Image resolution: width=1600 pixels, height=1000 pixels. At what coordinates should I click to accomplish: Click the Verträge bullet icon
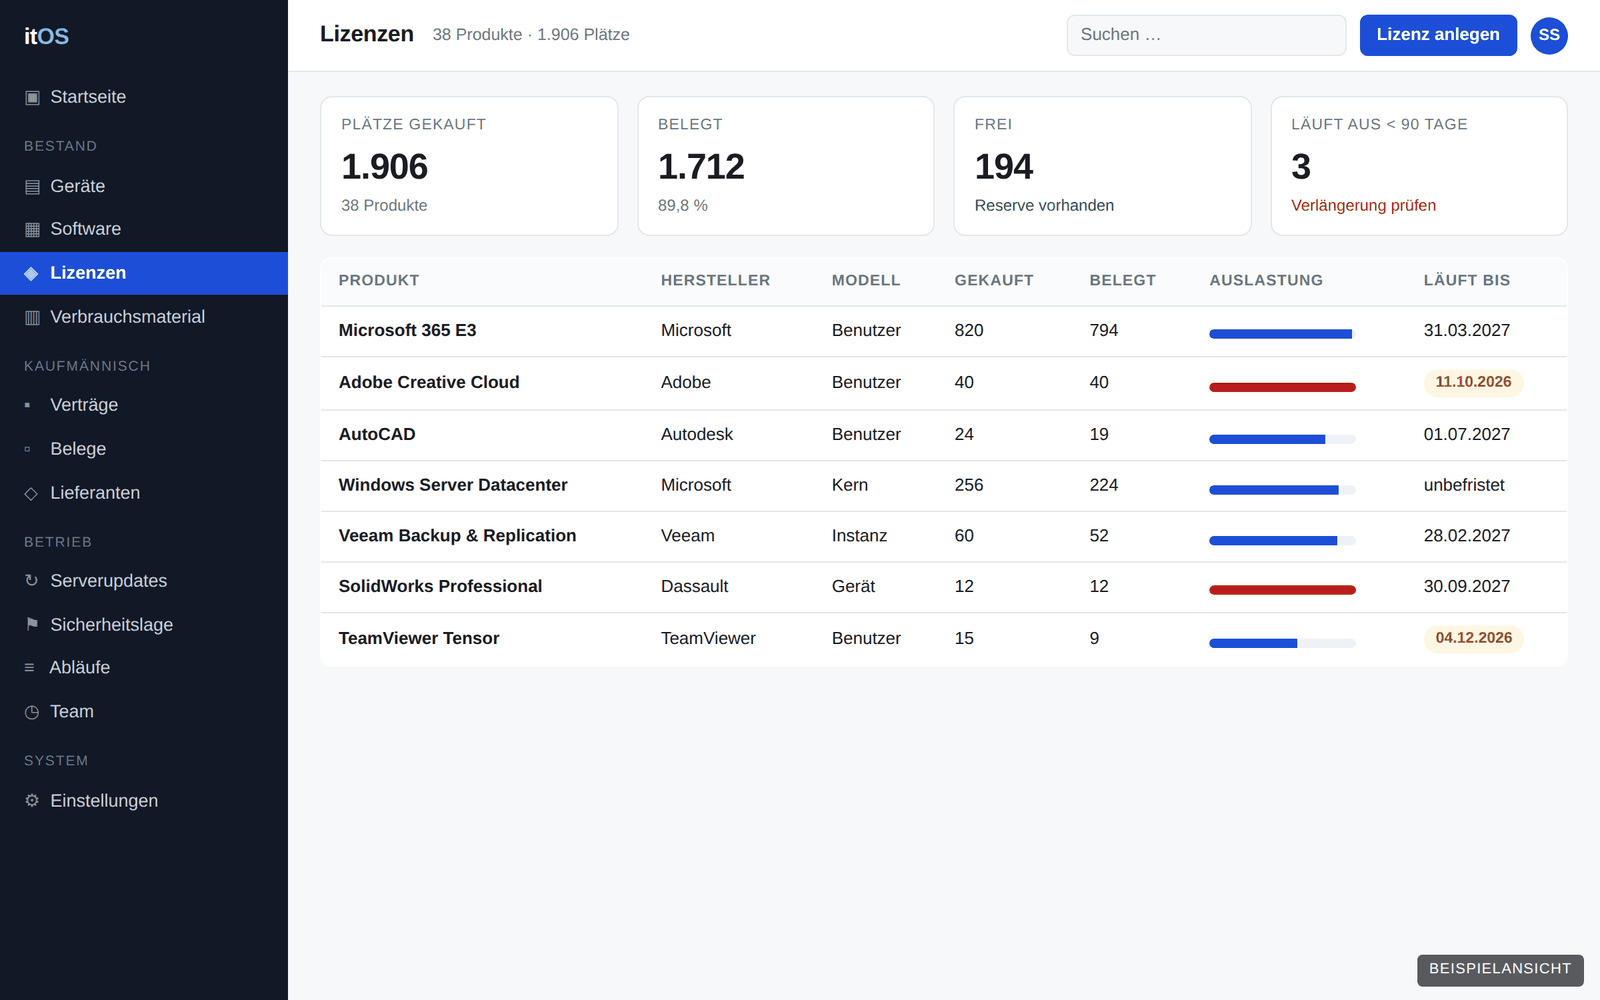pos(28,405)
